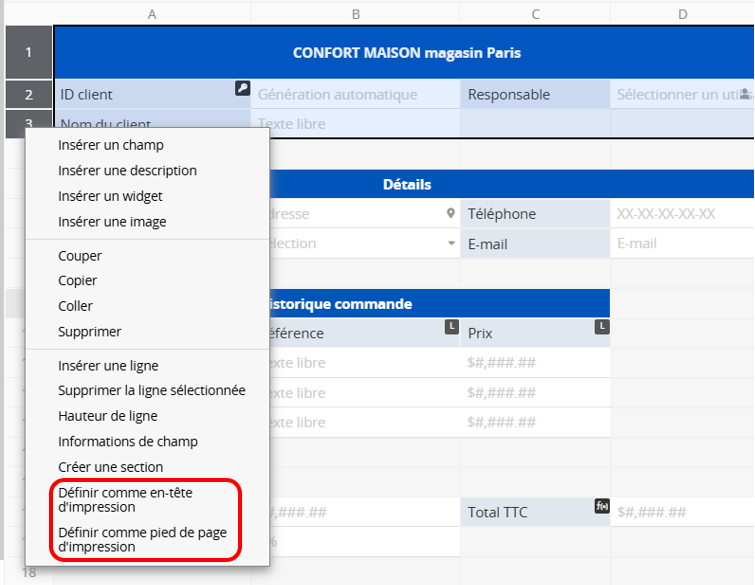Select 'Insérer une image' menu entry

(x=112, y=222)
